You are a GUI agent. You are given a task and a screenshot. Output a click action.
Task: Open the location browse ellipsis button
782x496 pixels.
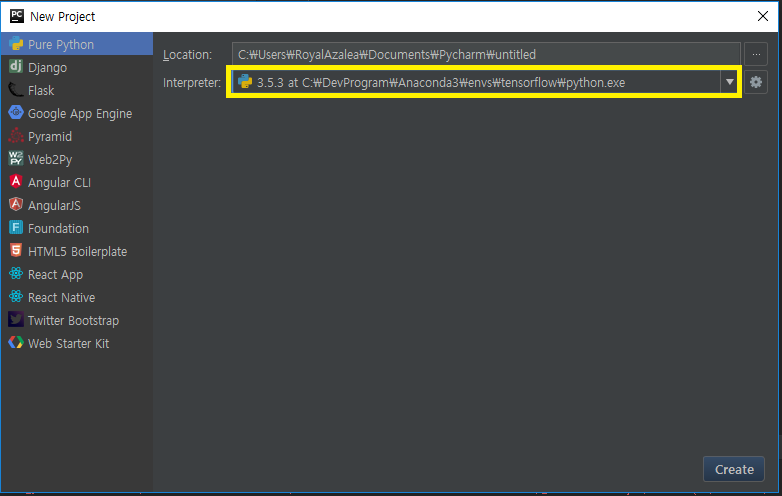pyautogui.click(x=756, y=54)
